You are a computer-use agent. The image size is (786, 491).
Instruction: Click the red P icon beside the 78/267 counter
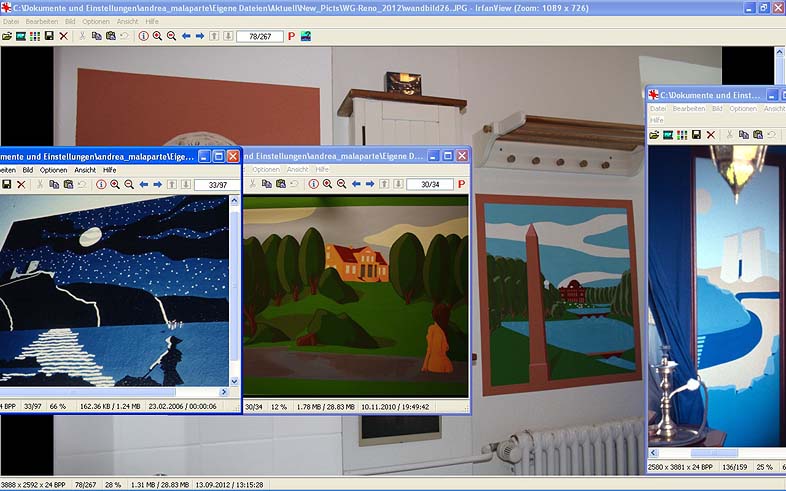pyautogui.click(x=292, y=36)
